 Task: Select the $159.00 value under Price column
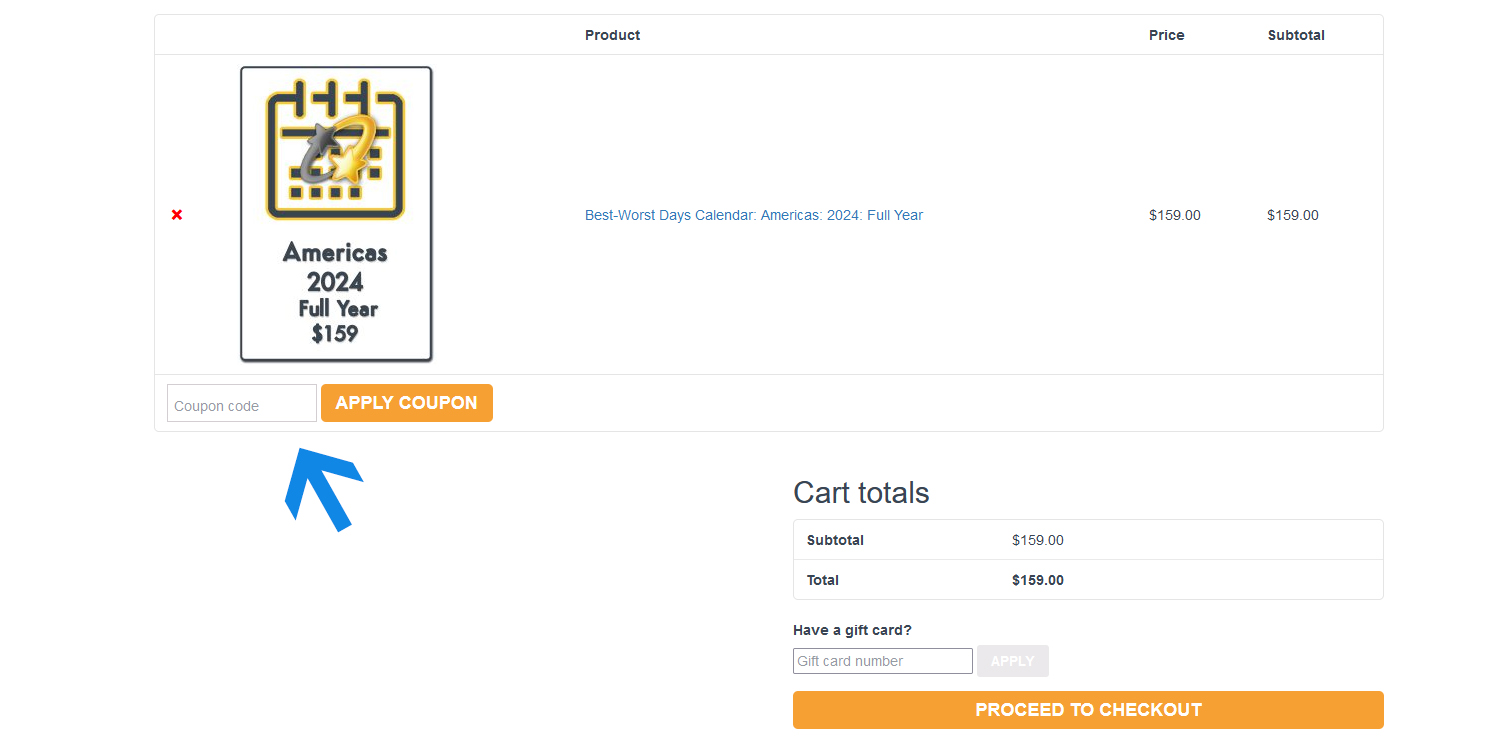[x=1175, y=215]
